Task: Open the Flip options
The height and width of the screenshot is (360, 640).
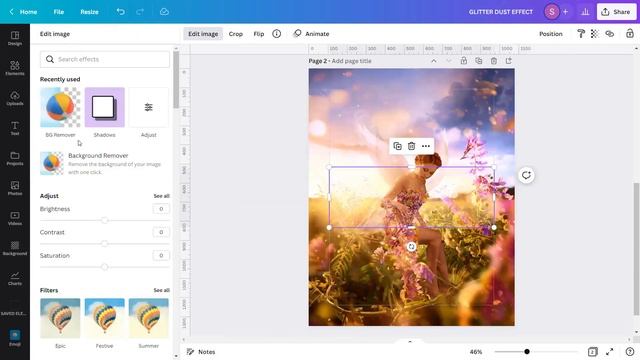Action: pyautogui.click(x=259, y=34)
